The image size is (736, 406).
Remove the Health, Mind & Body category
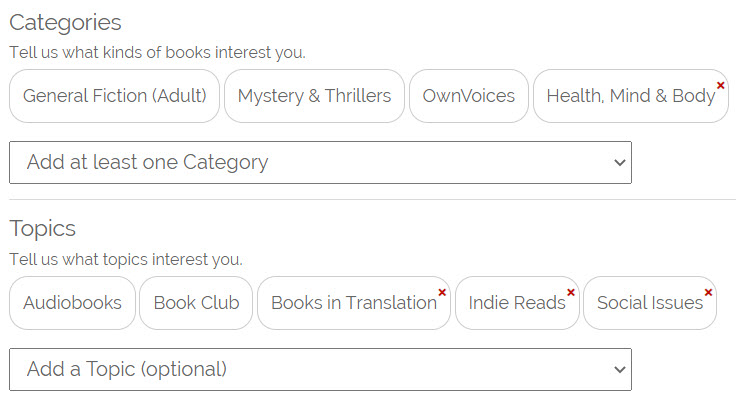click(x=720, y=86)
